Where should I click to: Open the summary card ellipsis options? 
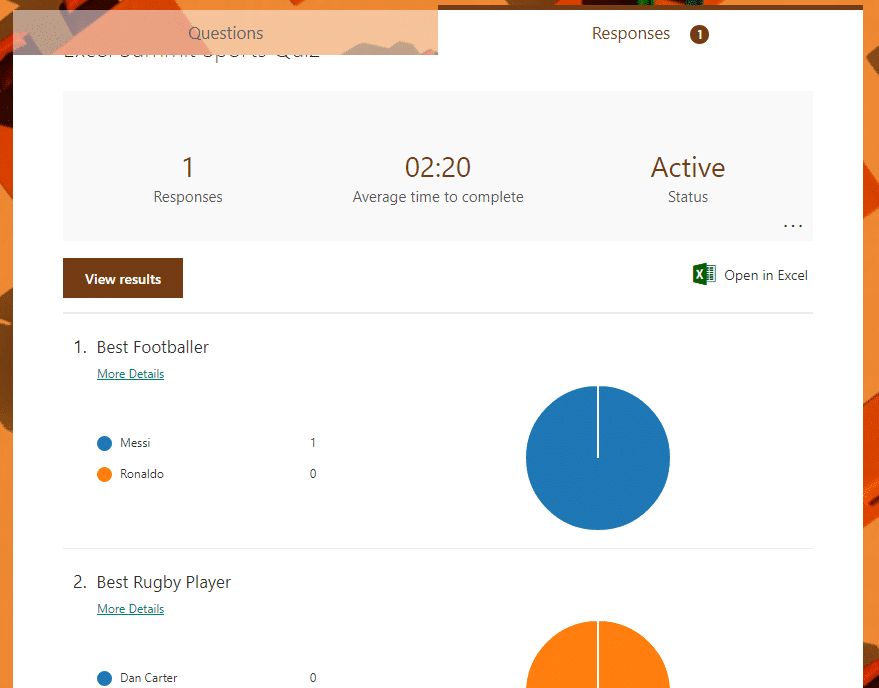(793, 225)
